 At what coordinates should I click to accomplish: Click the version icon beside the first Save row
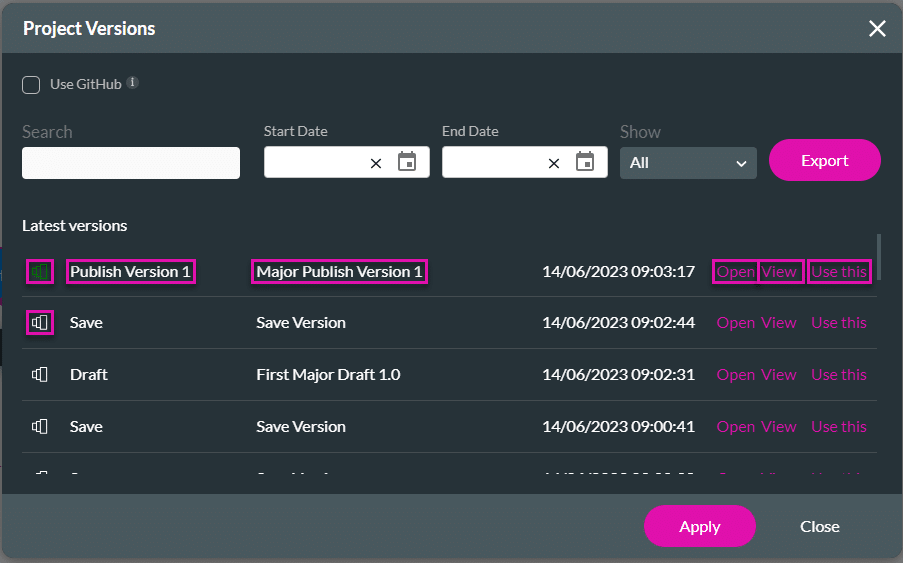pyautogui.click(x=39, y=323)
